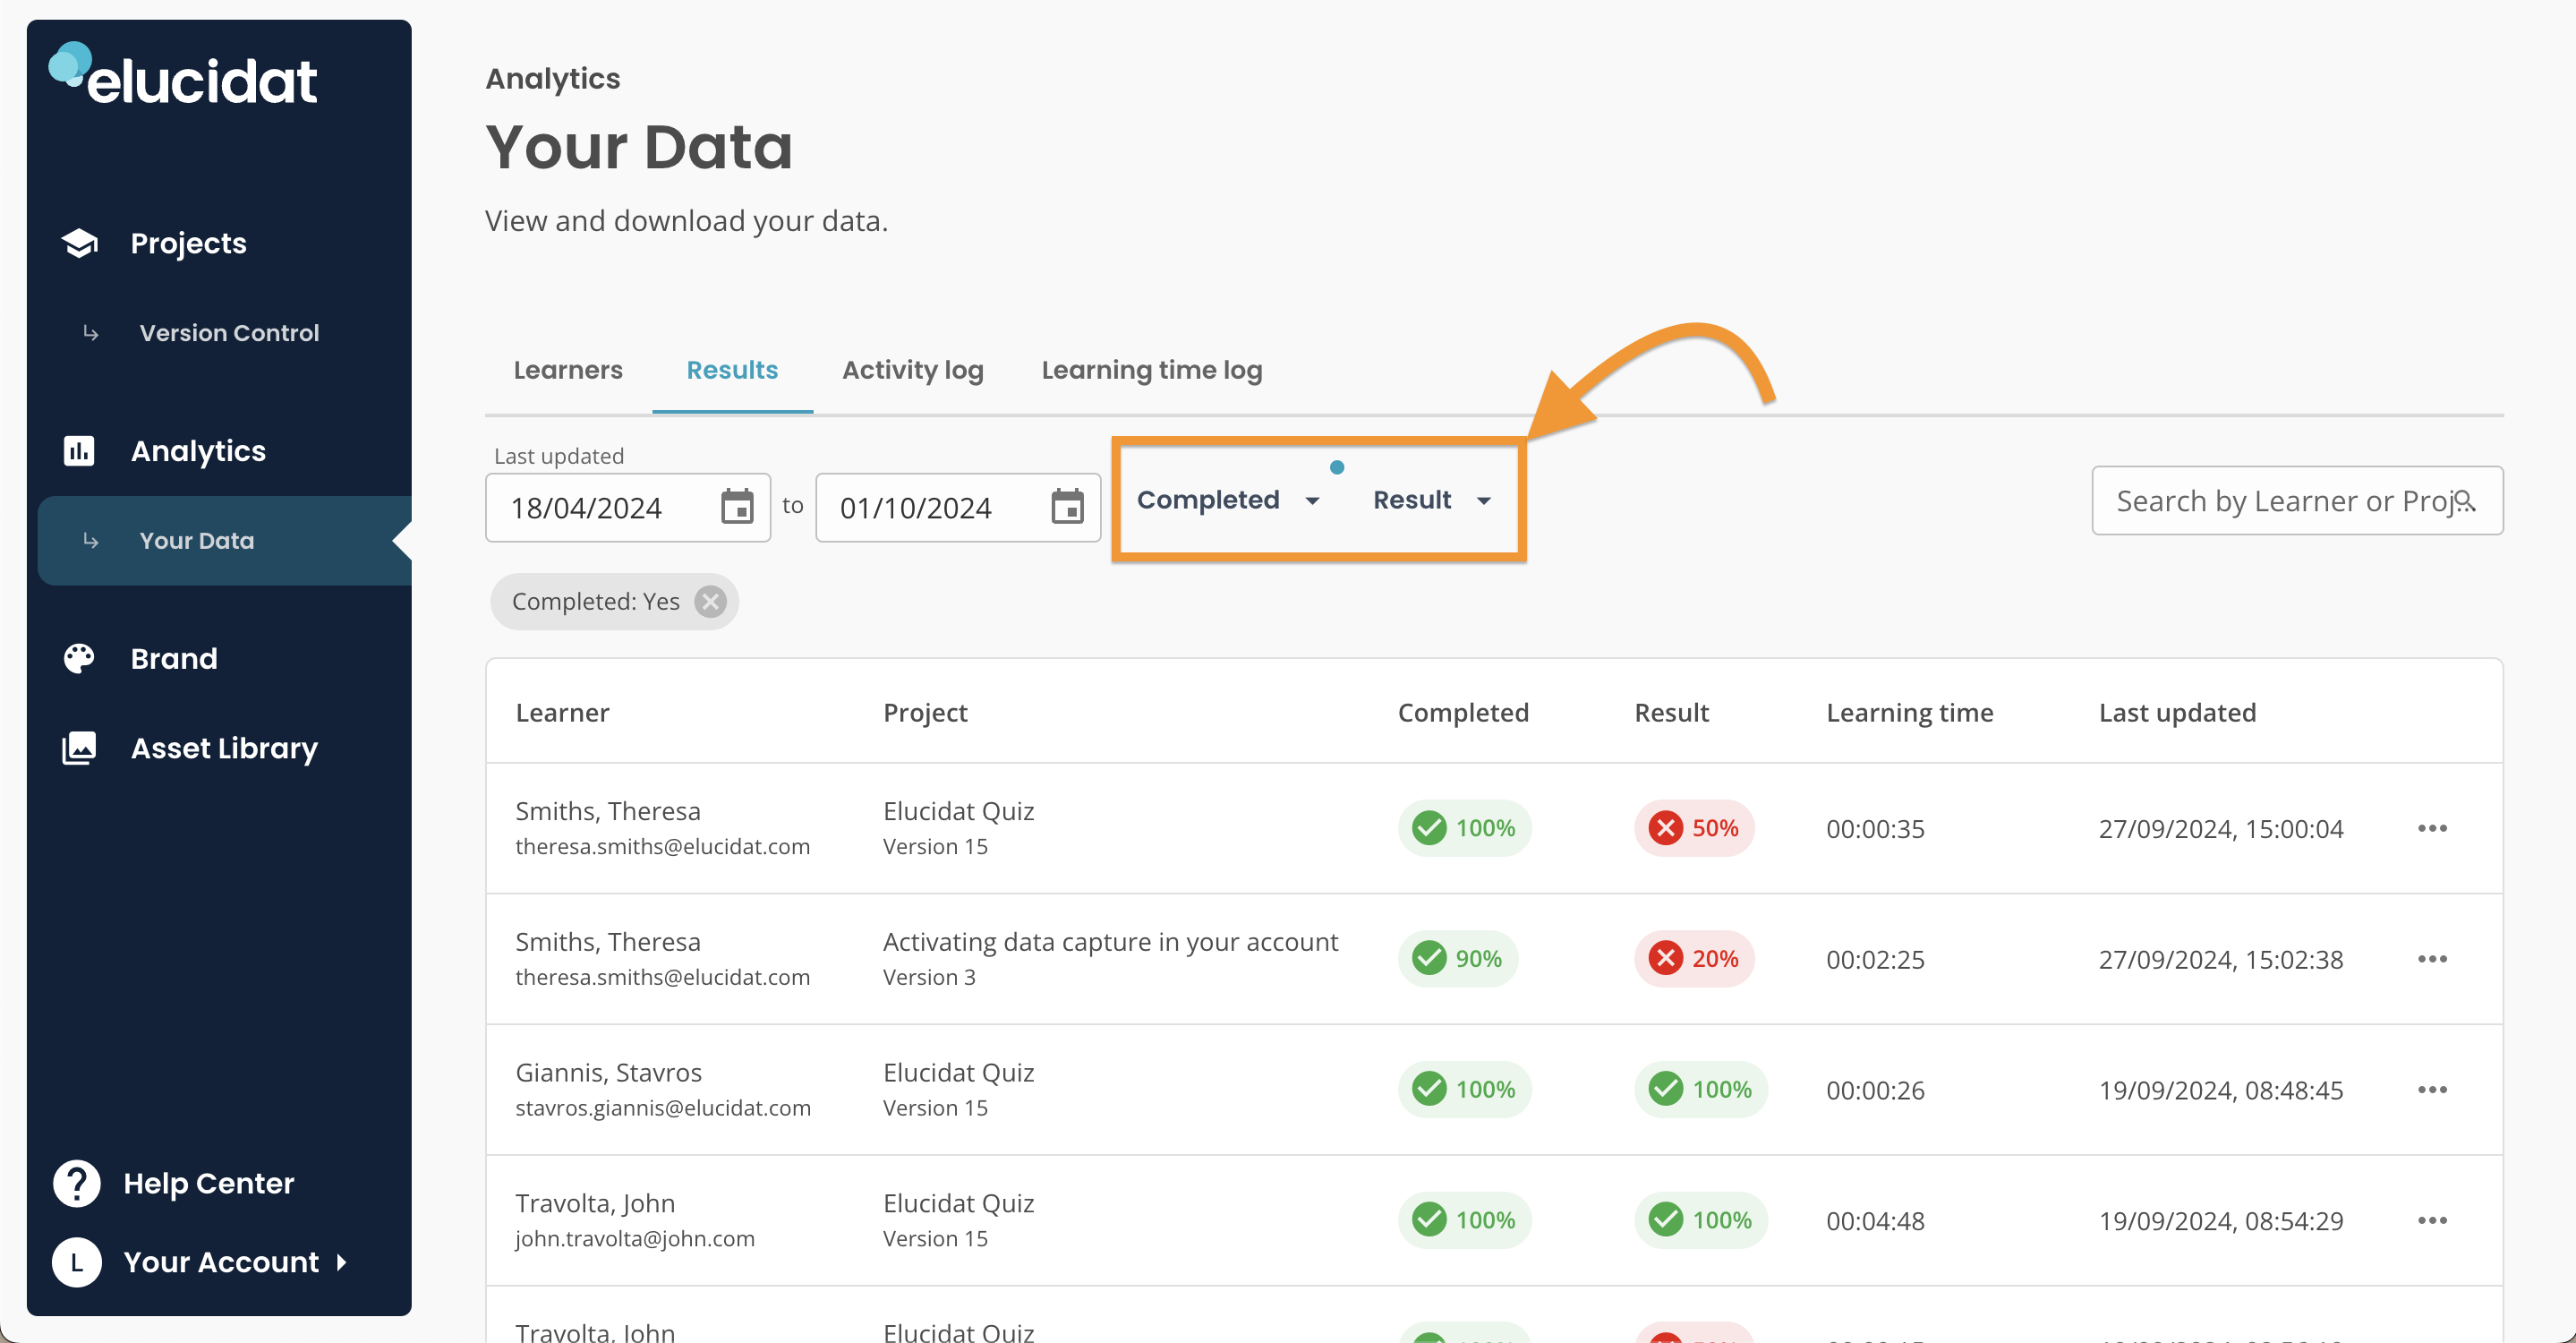Screen dimensions: 2576x1343
Task: Open the Learning time log tab
Action: [x=1152, y=370]
